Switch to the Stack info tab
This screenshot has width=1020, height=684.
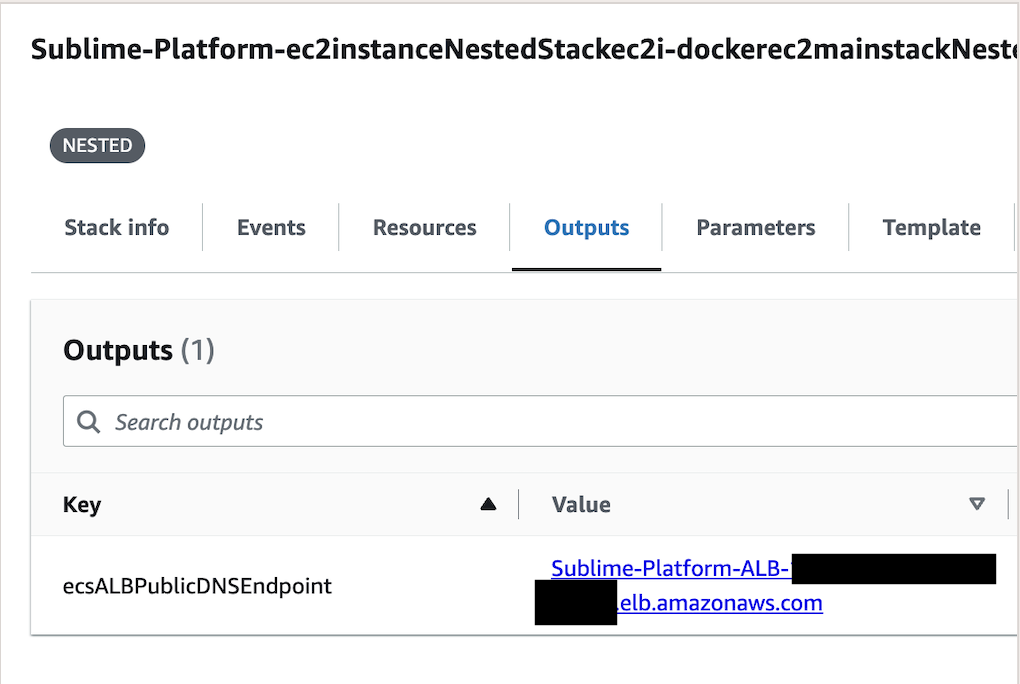(x=117, y=228)
